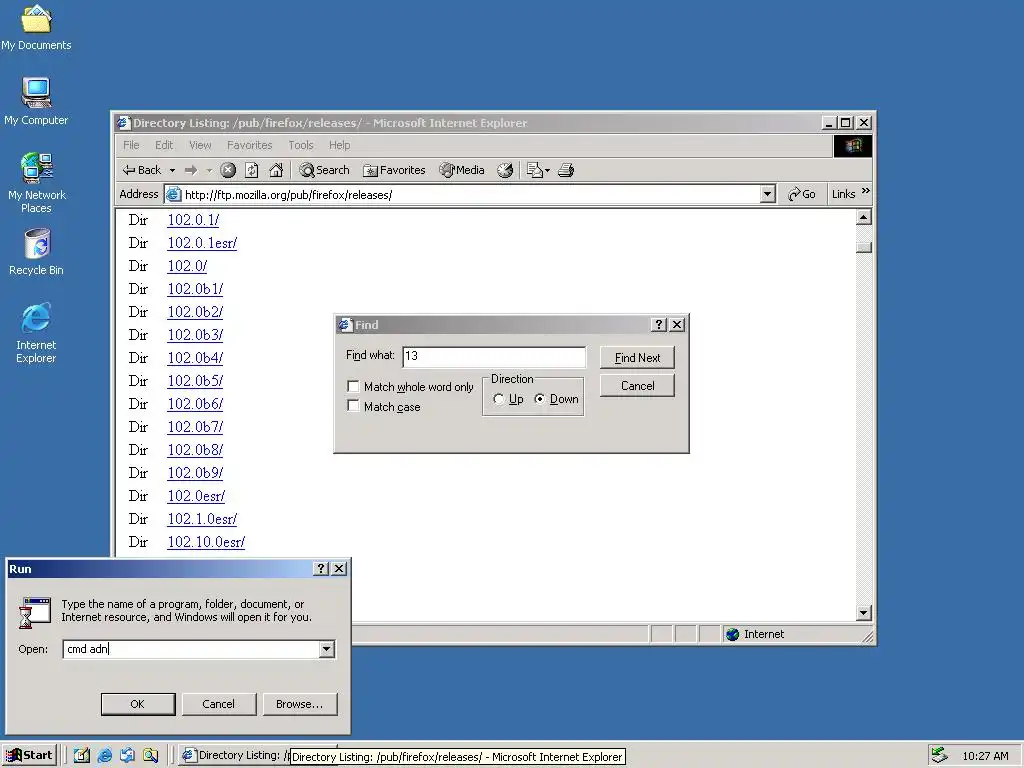
Task: Open the Favorites menu
Action: 249,145
